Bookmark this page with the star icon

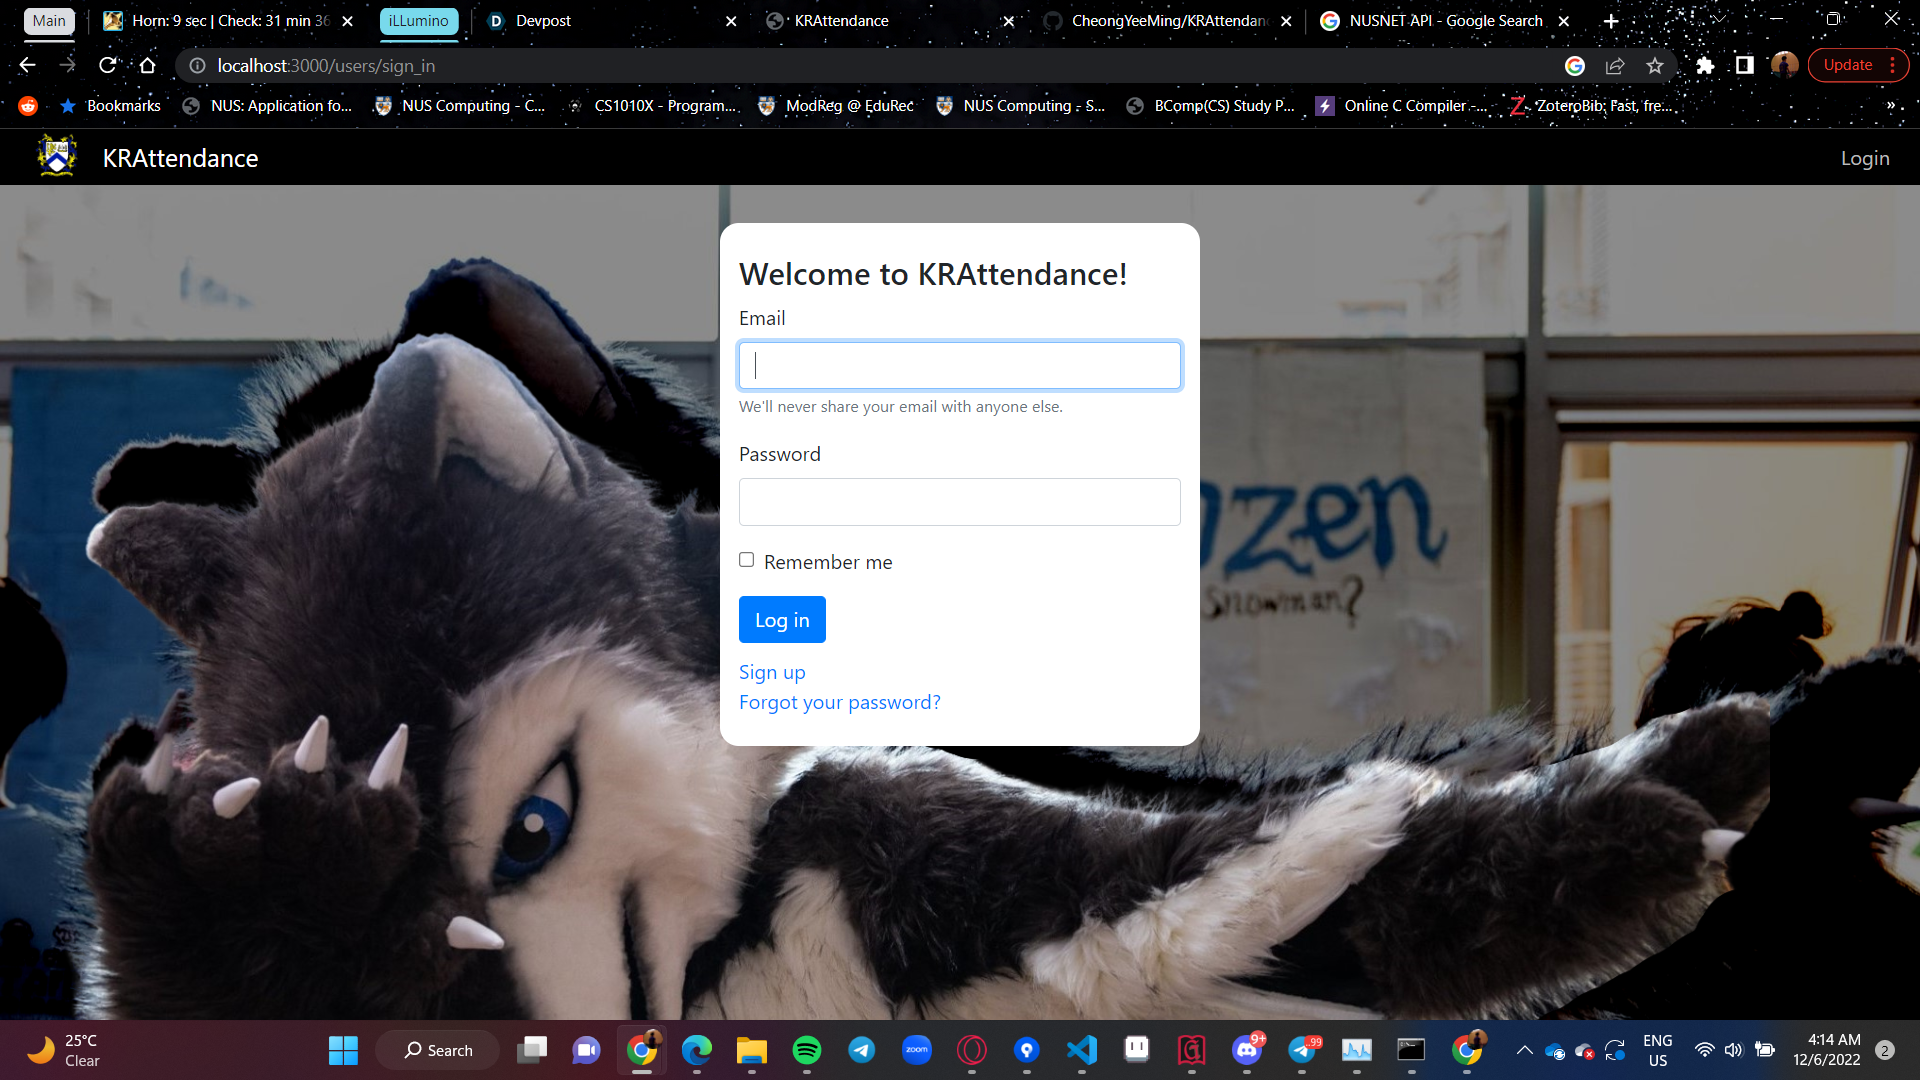(1655, 65)
